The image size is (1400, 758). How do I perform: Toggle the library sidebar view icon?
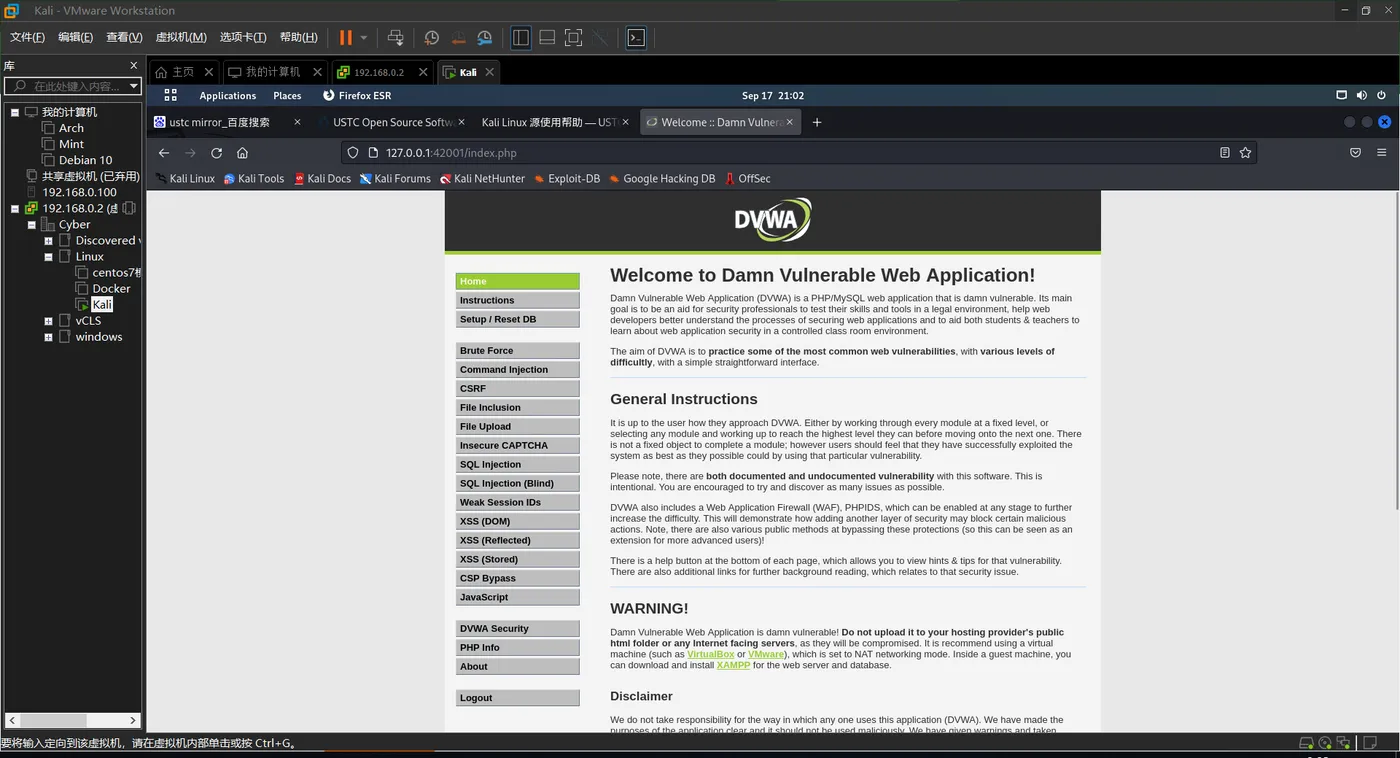coord(521,37)
